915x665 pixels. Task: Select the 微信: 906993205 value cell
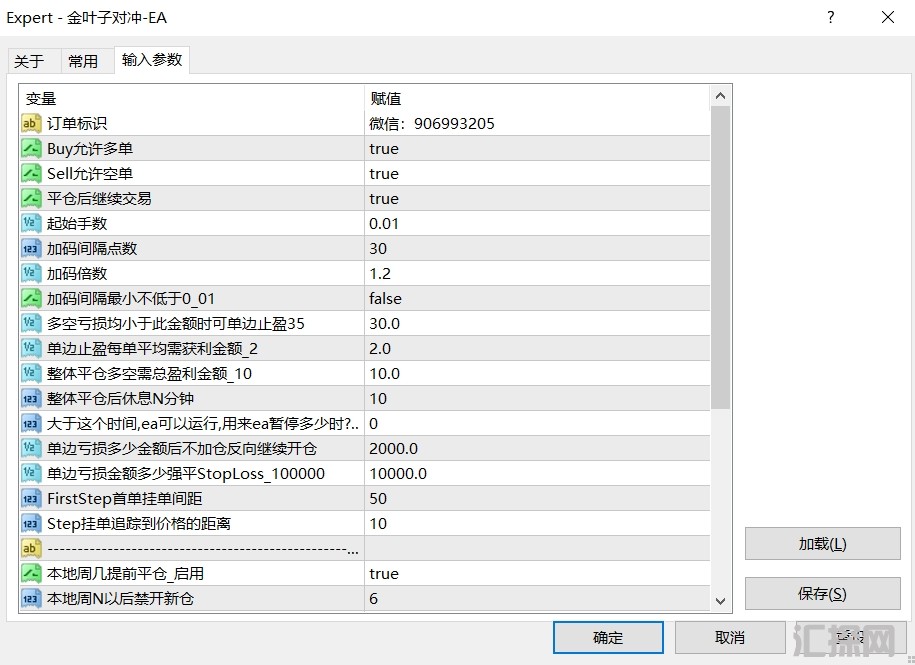point(537,123)
